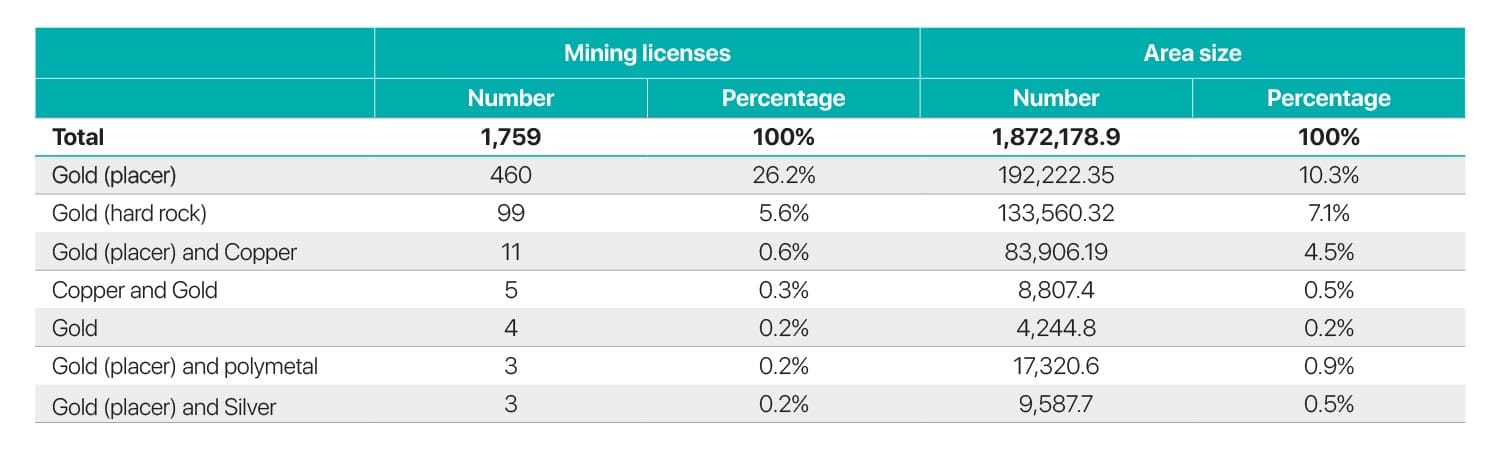Select the 'Gold (placer)' row label
The image size is (1500, 452).
click(114, 175)
